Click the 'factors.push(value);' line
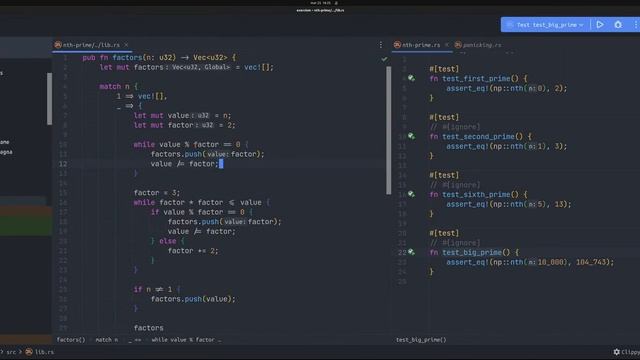Viewport: 640px width, 360px height. [x=193, y=299]
